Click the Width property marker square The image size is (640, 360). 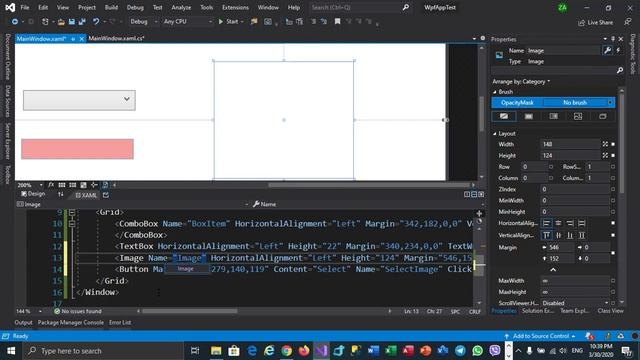pyautogui.click(x=613, y=144)
